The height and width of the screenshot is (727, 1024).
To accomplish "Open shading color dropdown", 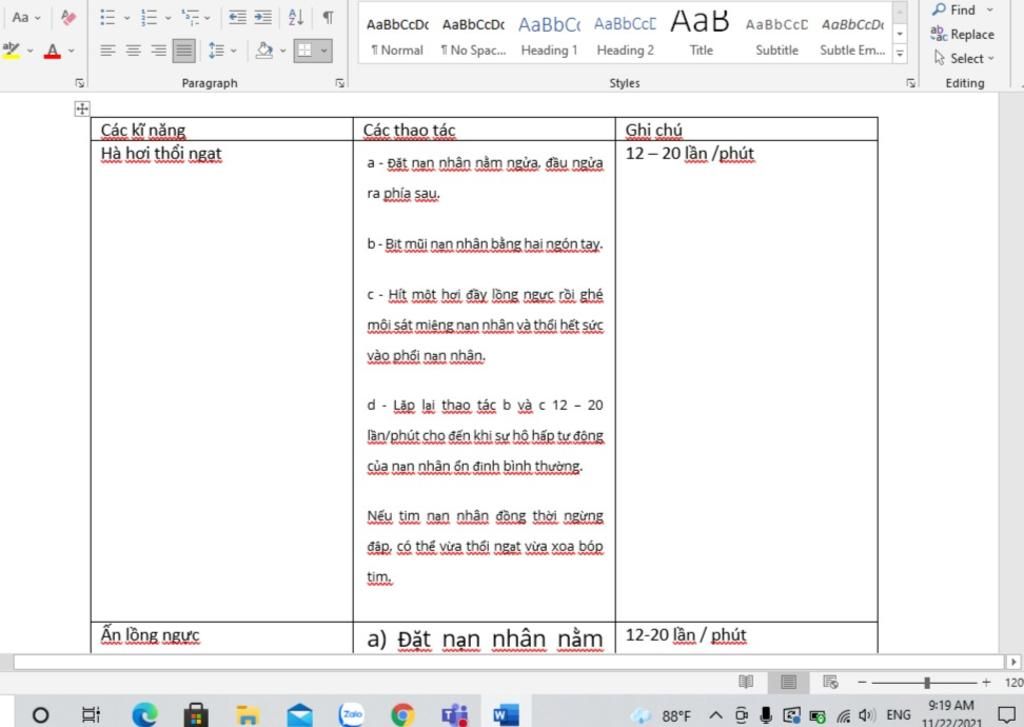I will [283, 50].
